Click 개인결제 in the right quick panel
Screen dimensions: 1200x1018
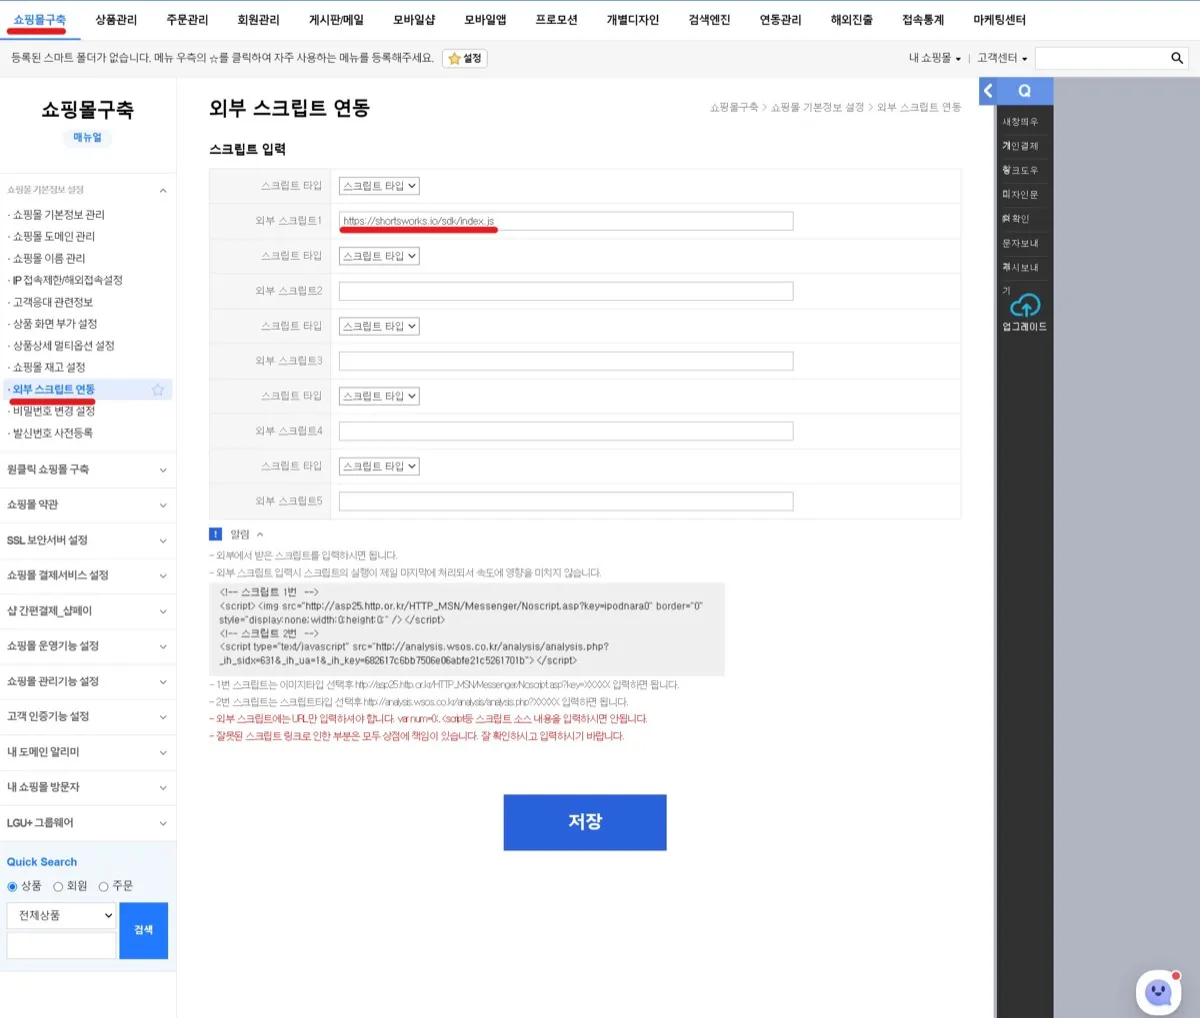click(x=1020, y=146)
